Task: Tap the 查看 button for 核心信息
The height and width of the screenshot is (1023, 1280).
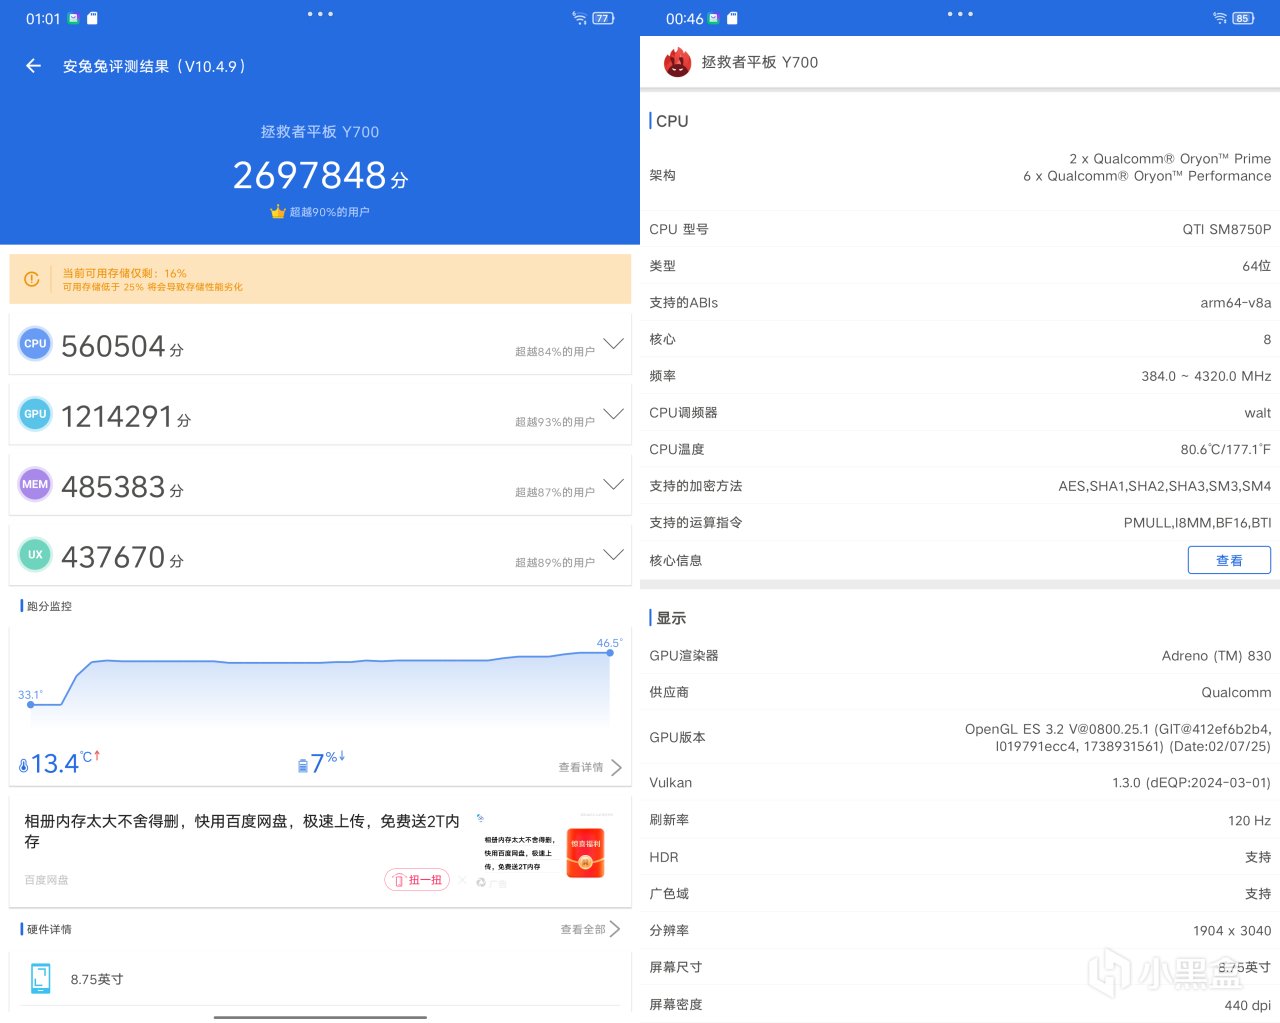Action: [1229, 560]
